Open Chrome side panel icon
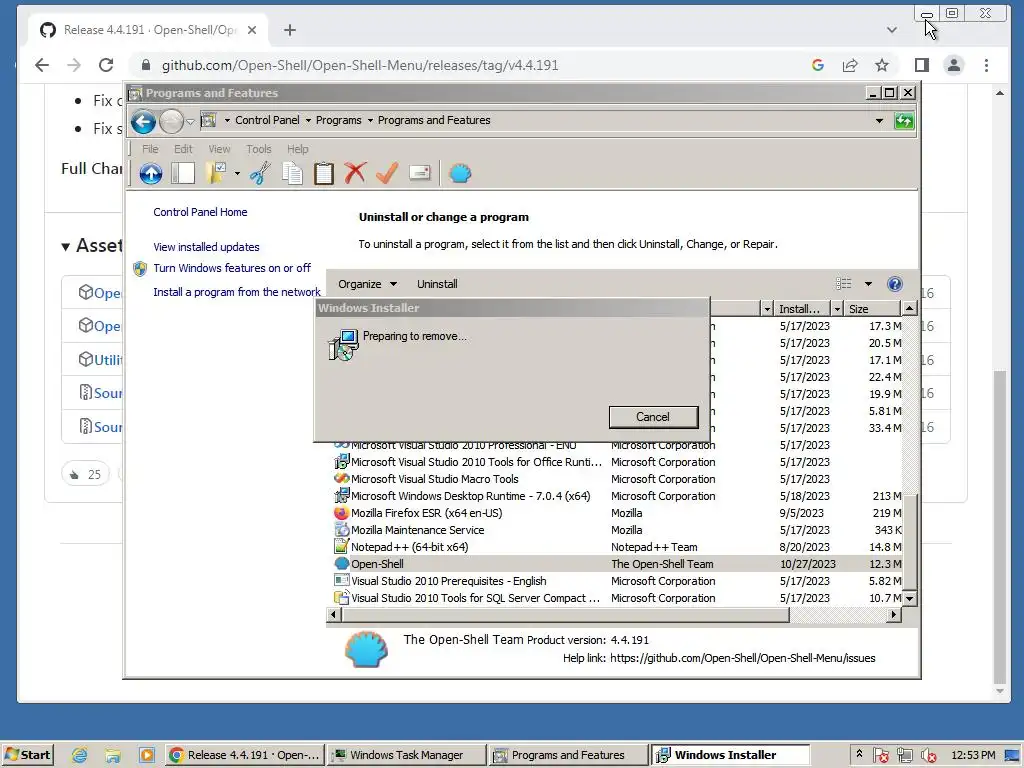Viewport: 1024px width, 768px height. (921, 65)
